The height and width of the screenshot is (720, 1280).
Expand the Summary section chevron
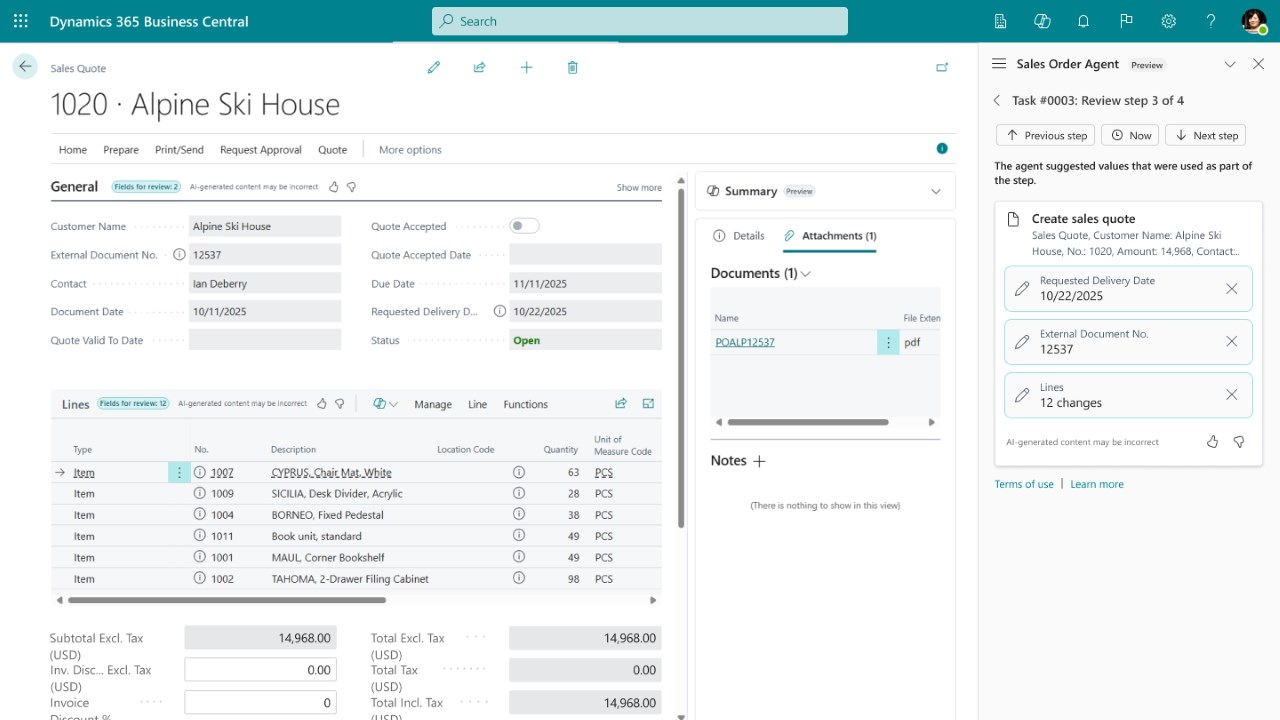click(936, 191)
